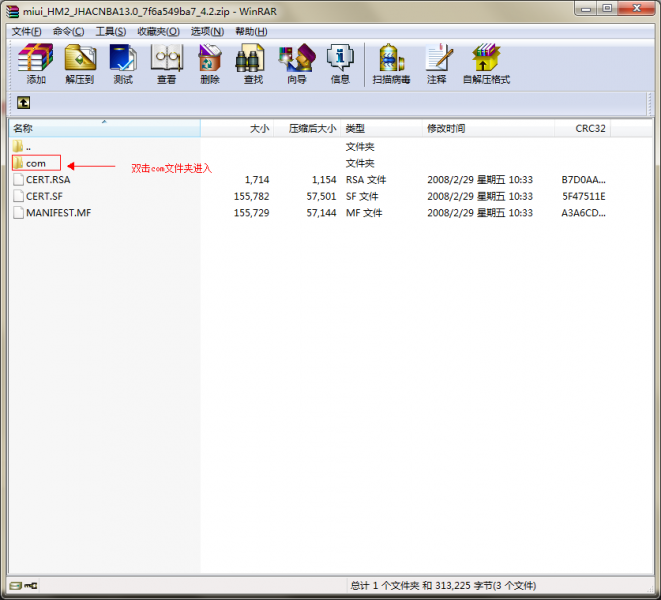The height and width of the screenshot is (600, 661).
Task: Select the MANIFEST.MF file name
Action: pyautogui.click(x=59, y=213)
